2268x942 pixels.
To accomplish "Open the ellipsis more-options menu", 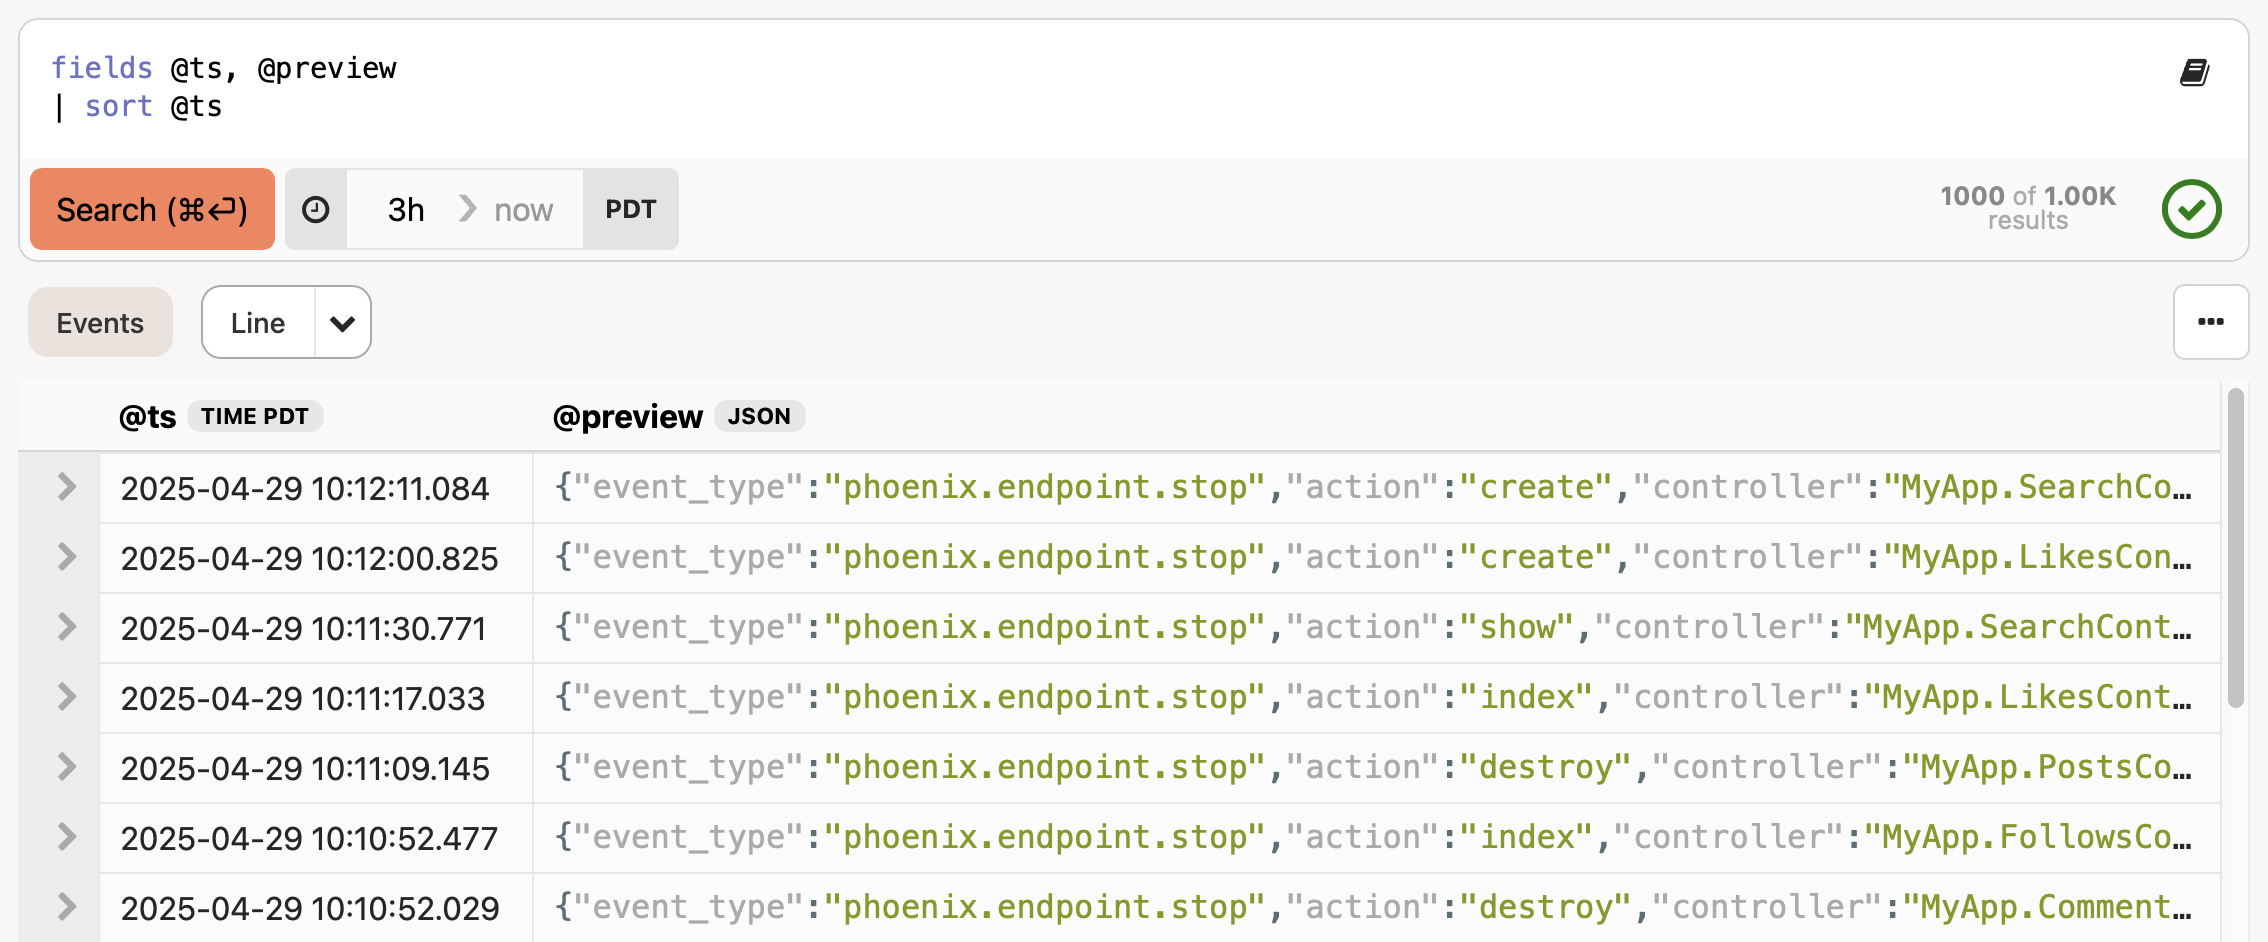I will point(2210,322).
